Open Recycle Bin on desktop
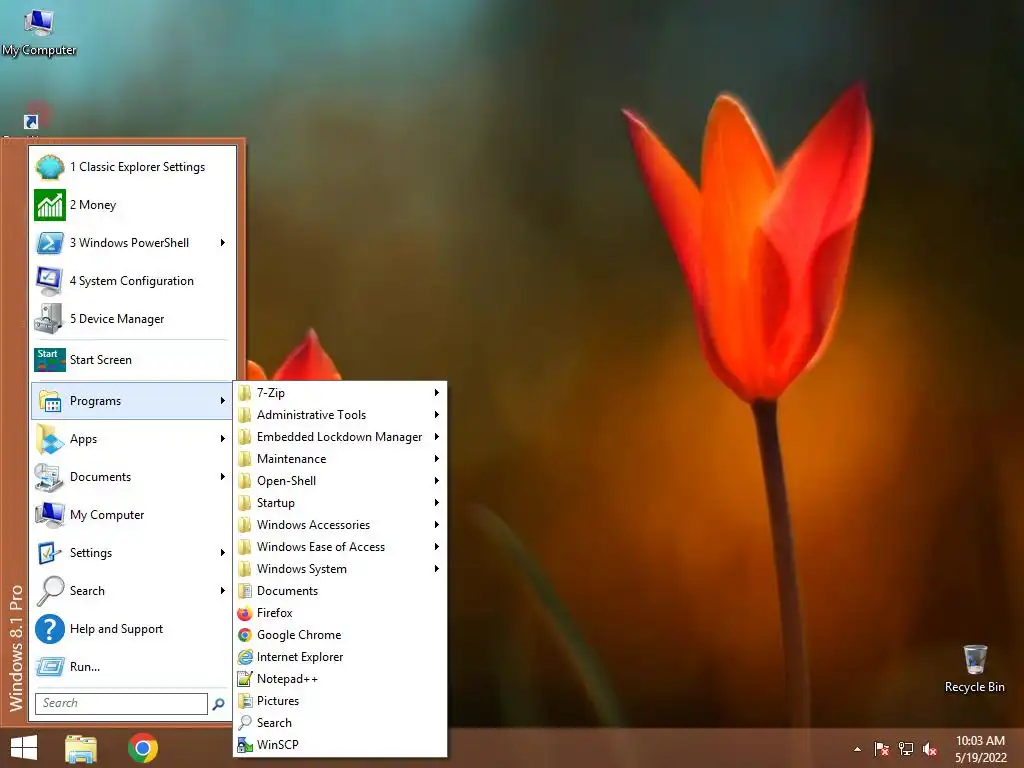The image size is (1024, 768). (x=975, y=669)
